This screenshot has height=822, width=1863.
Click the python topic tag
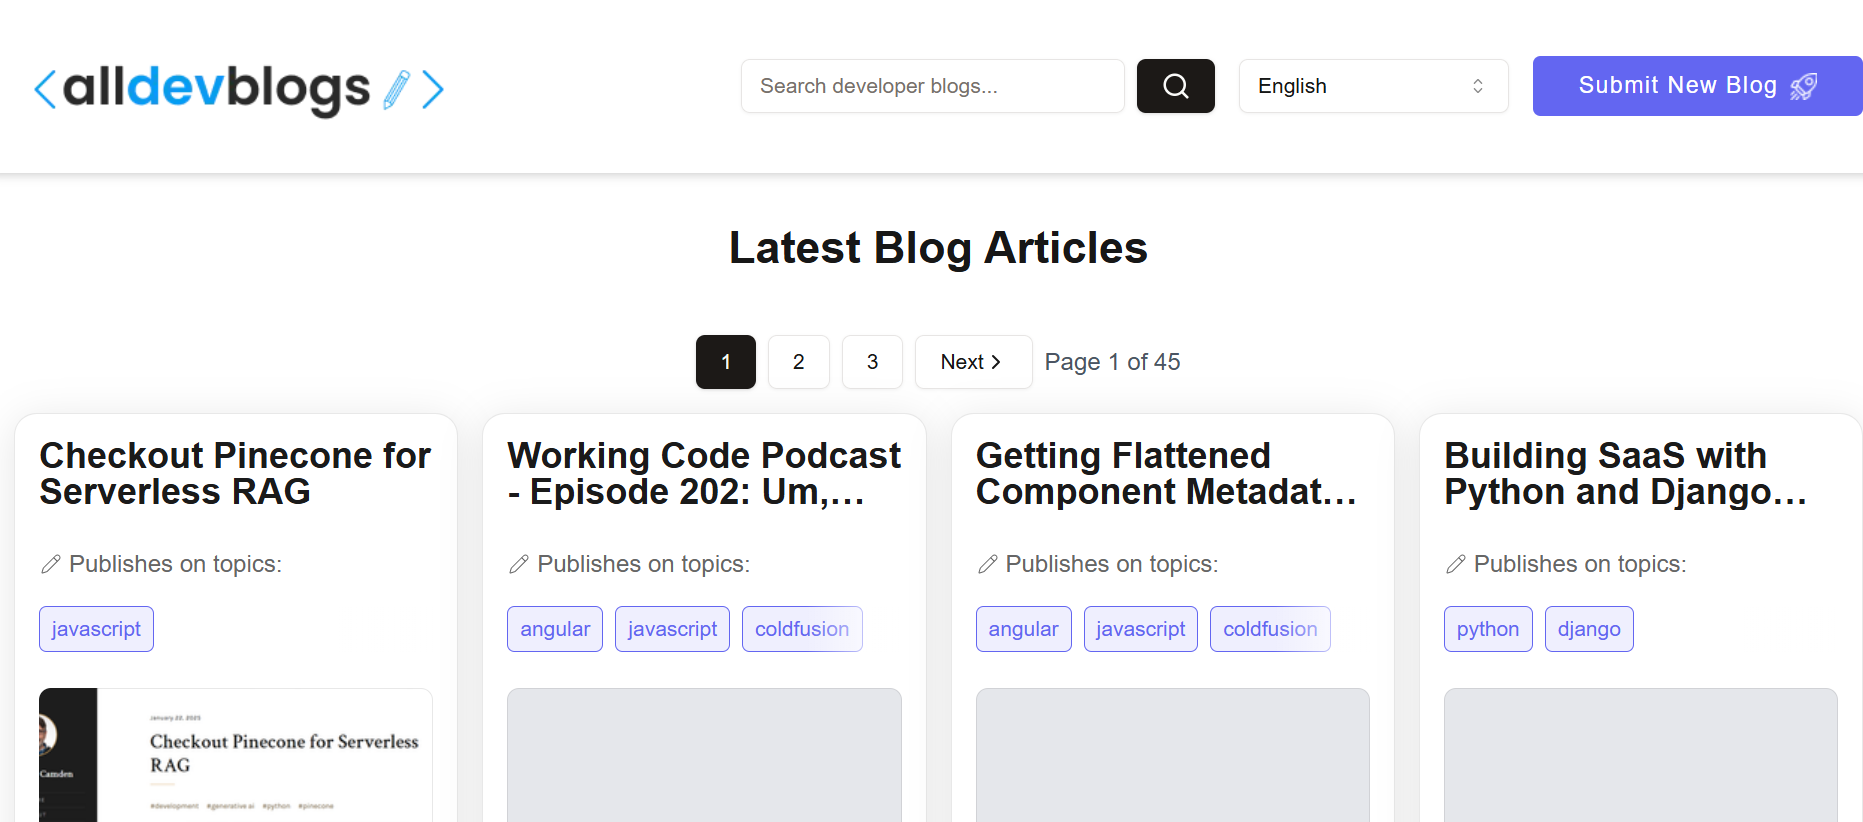tap(1487, 629)
